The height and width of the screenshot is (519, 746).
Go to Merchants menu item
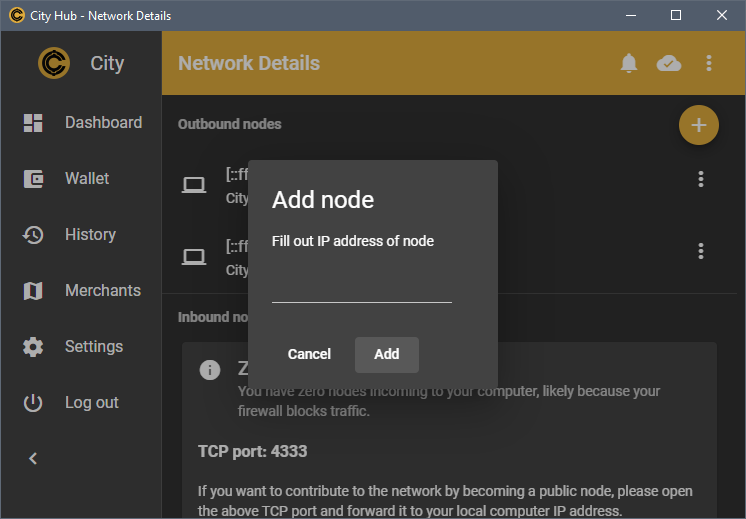pyautogui.click(x=81, y=291)
